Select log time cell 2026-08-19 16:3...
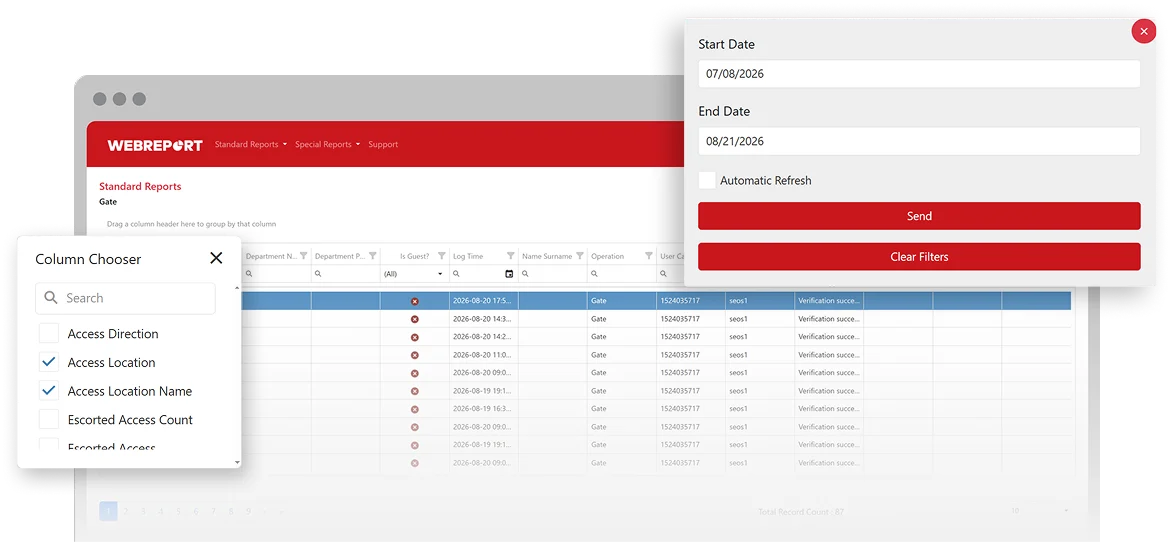Screen dimensions: 1172x542 click(482, 409)
